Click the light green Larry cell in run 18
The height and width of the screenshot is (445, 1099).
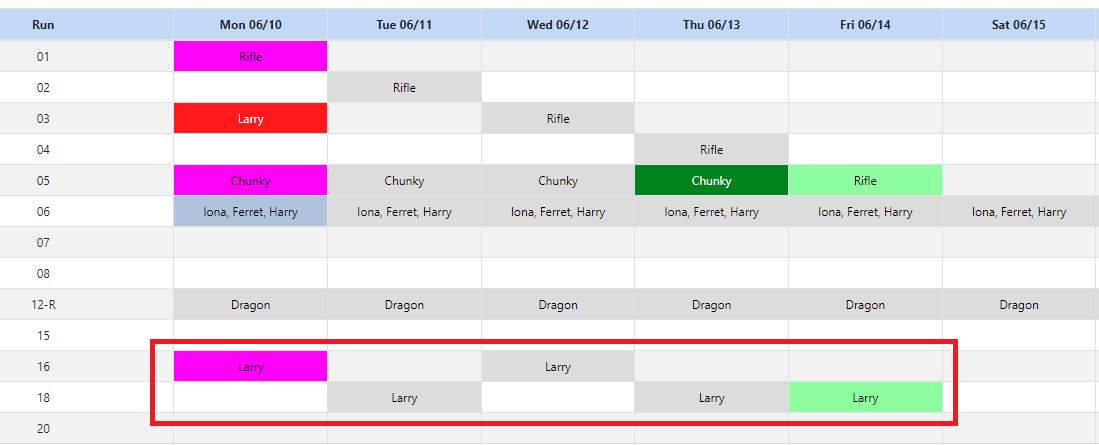coord(865,398)
